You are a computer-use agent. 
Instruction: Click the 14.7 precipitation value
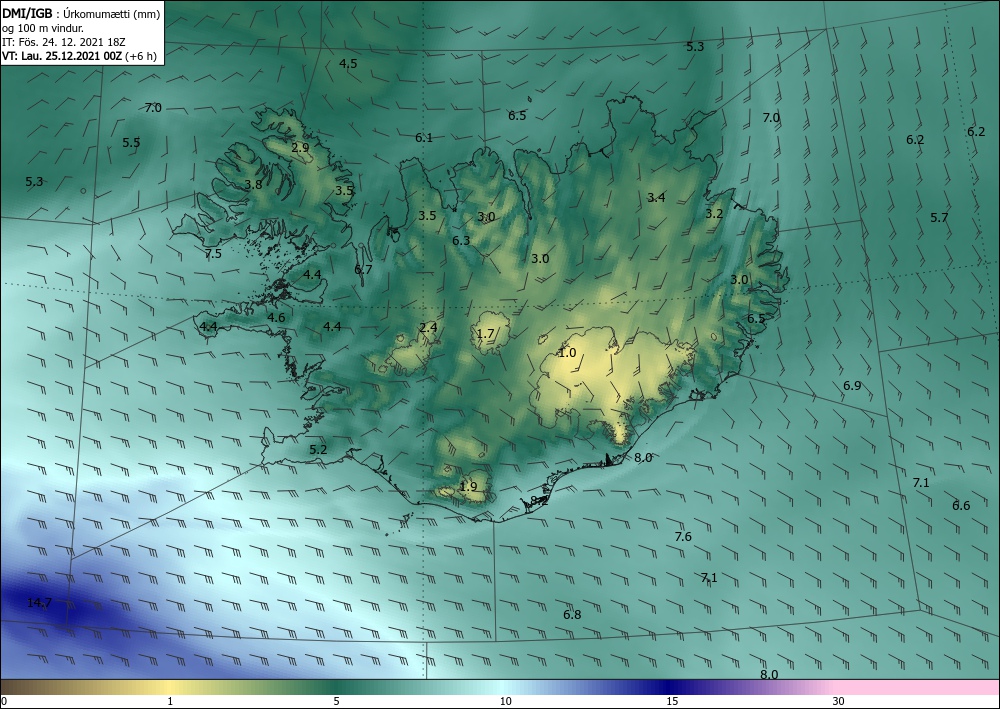point(39,603)
